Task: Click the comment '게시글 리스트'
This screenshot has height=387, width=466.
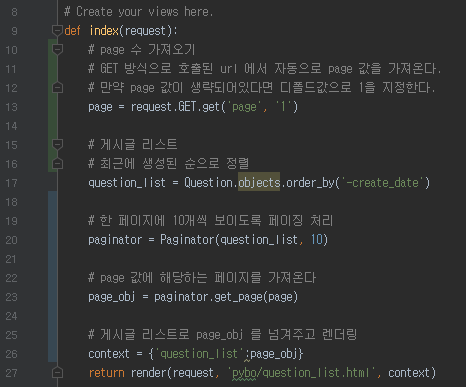Action: tap(133, 145)
